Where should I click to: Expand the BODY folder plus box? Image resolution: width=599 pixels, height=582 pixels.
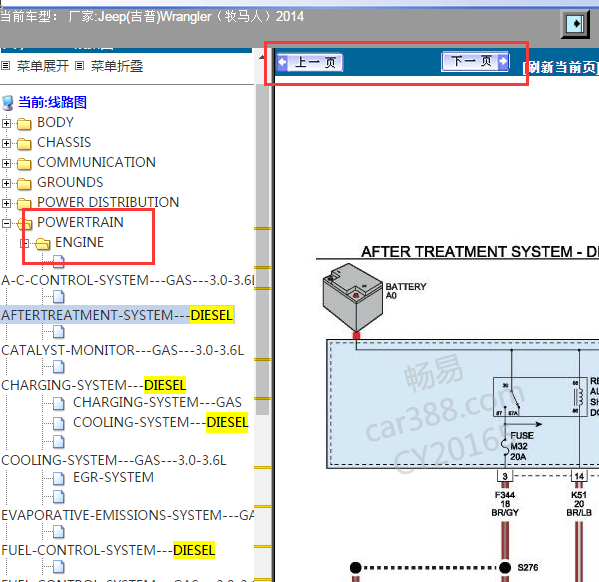pyautogui.click(x=6, y=123)
